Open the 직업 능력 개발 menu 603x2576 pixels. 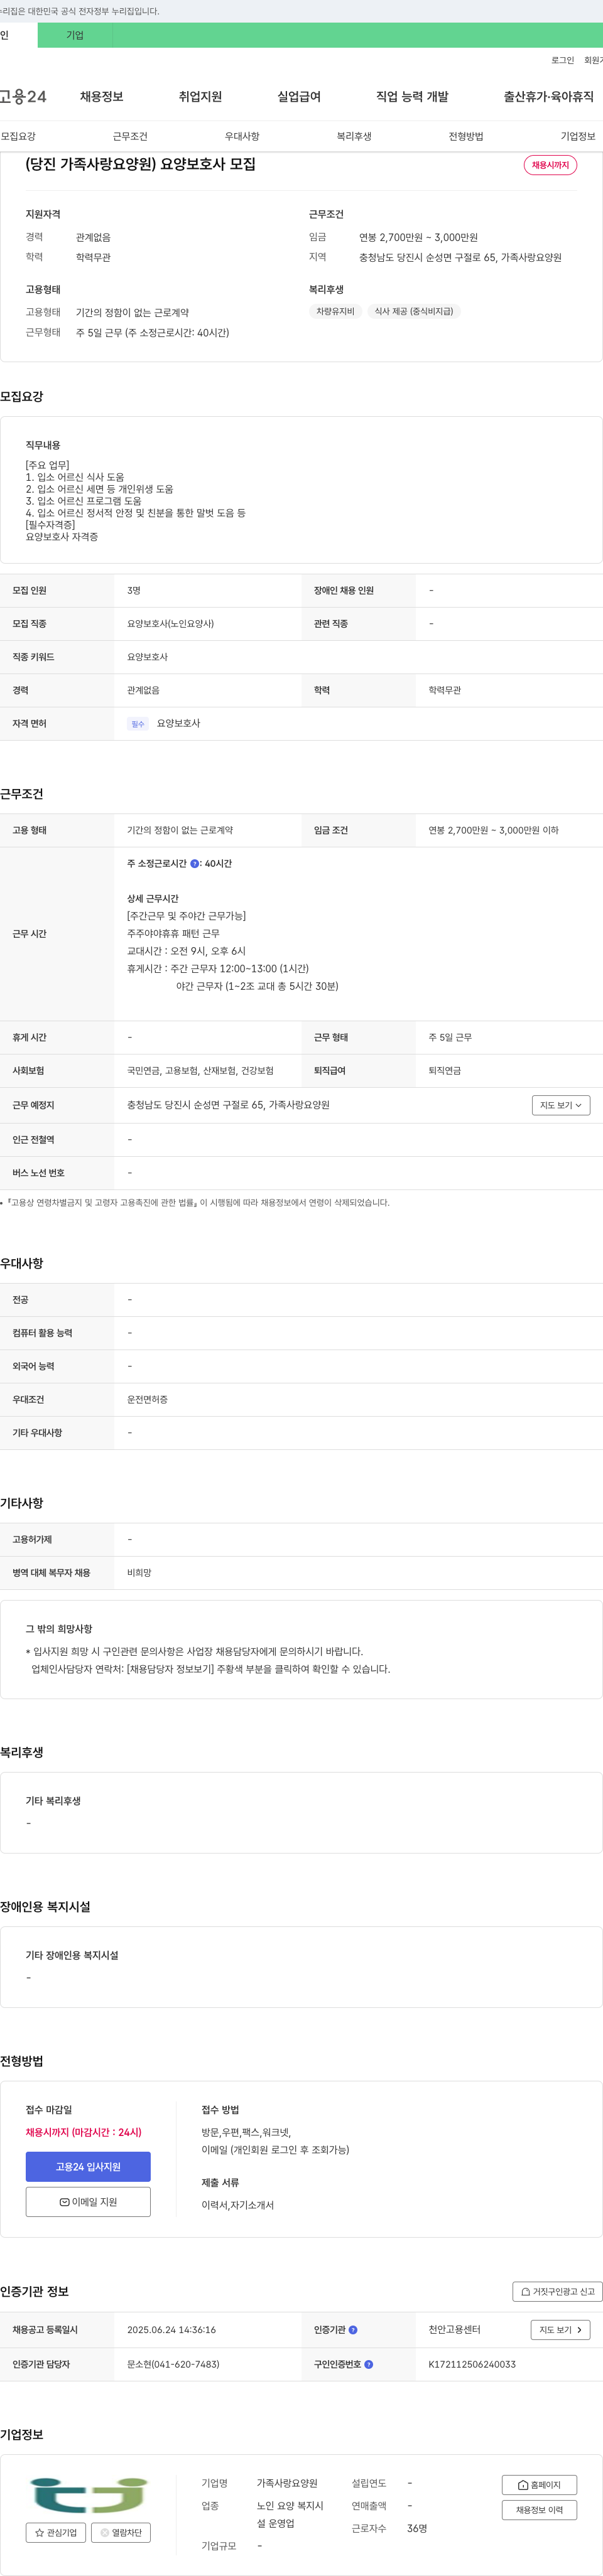tap(412, 97)
